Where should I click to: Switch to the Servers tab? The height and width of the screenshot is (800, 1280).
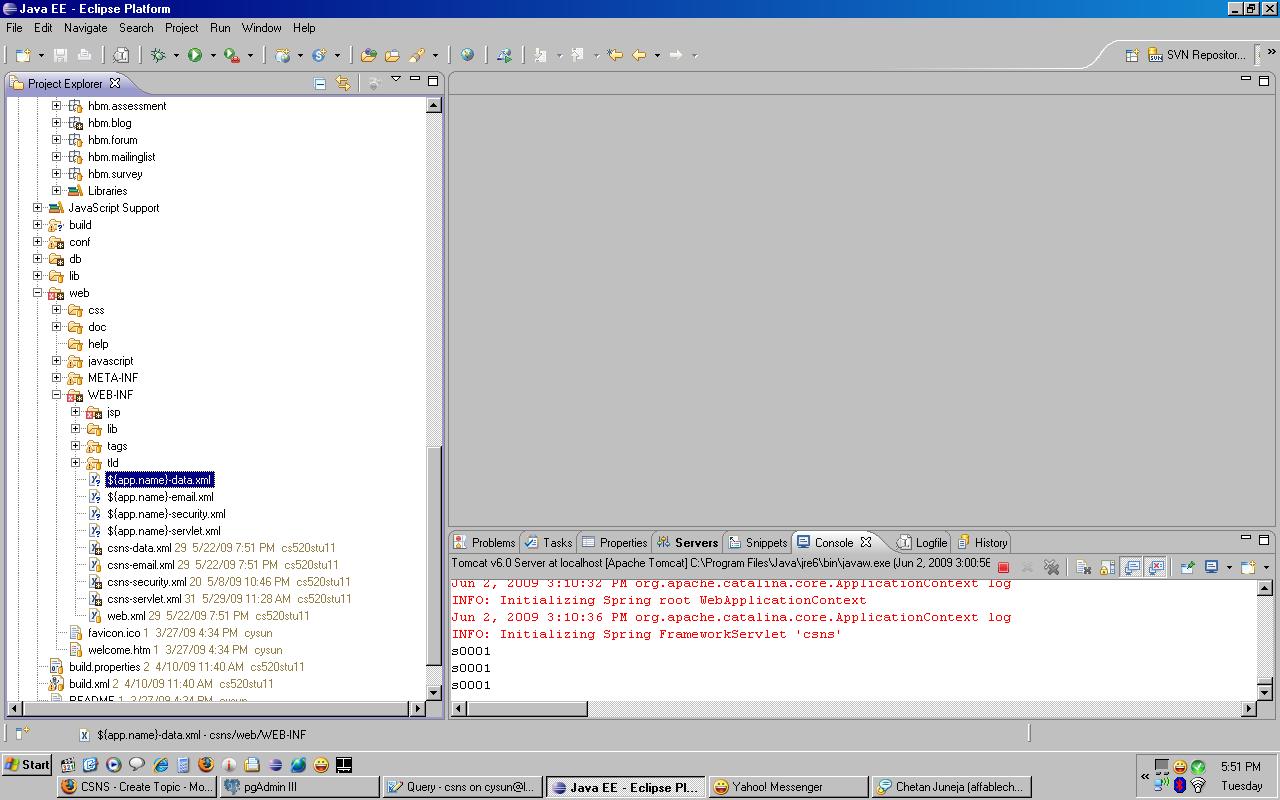[x=695, y=542]
